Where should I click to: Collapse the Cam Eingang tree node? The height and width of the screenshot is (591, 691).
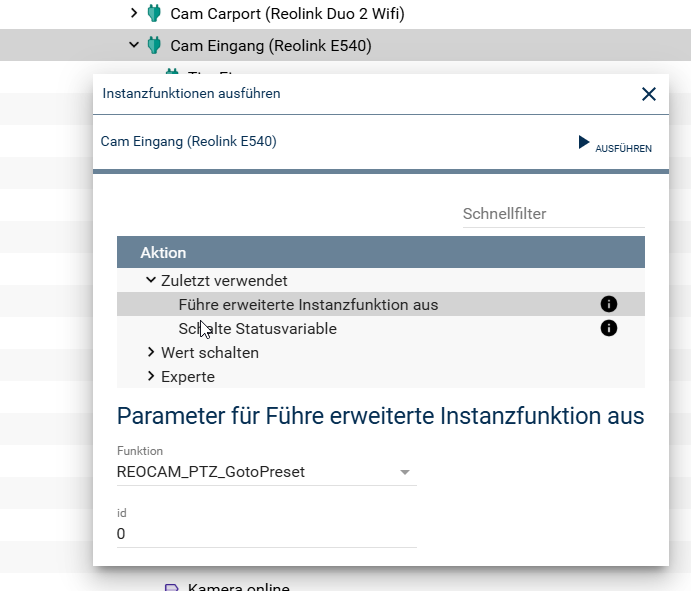coord(134,45)
